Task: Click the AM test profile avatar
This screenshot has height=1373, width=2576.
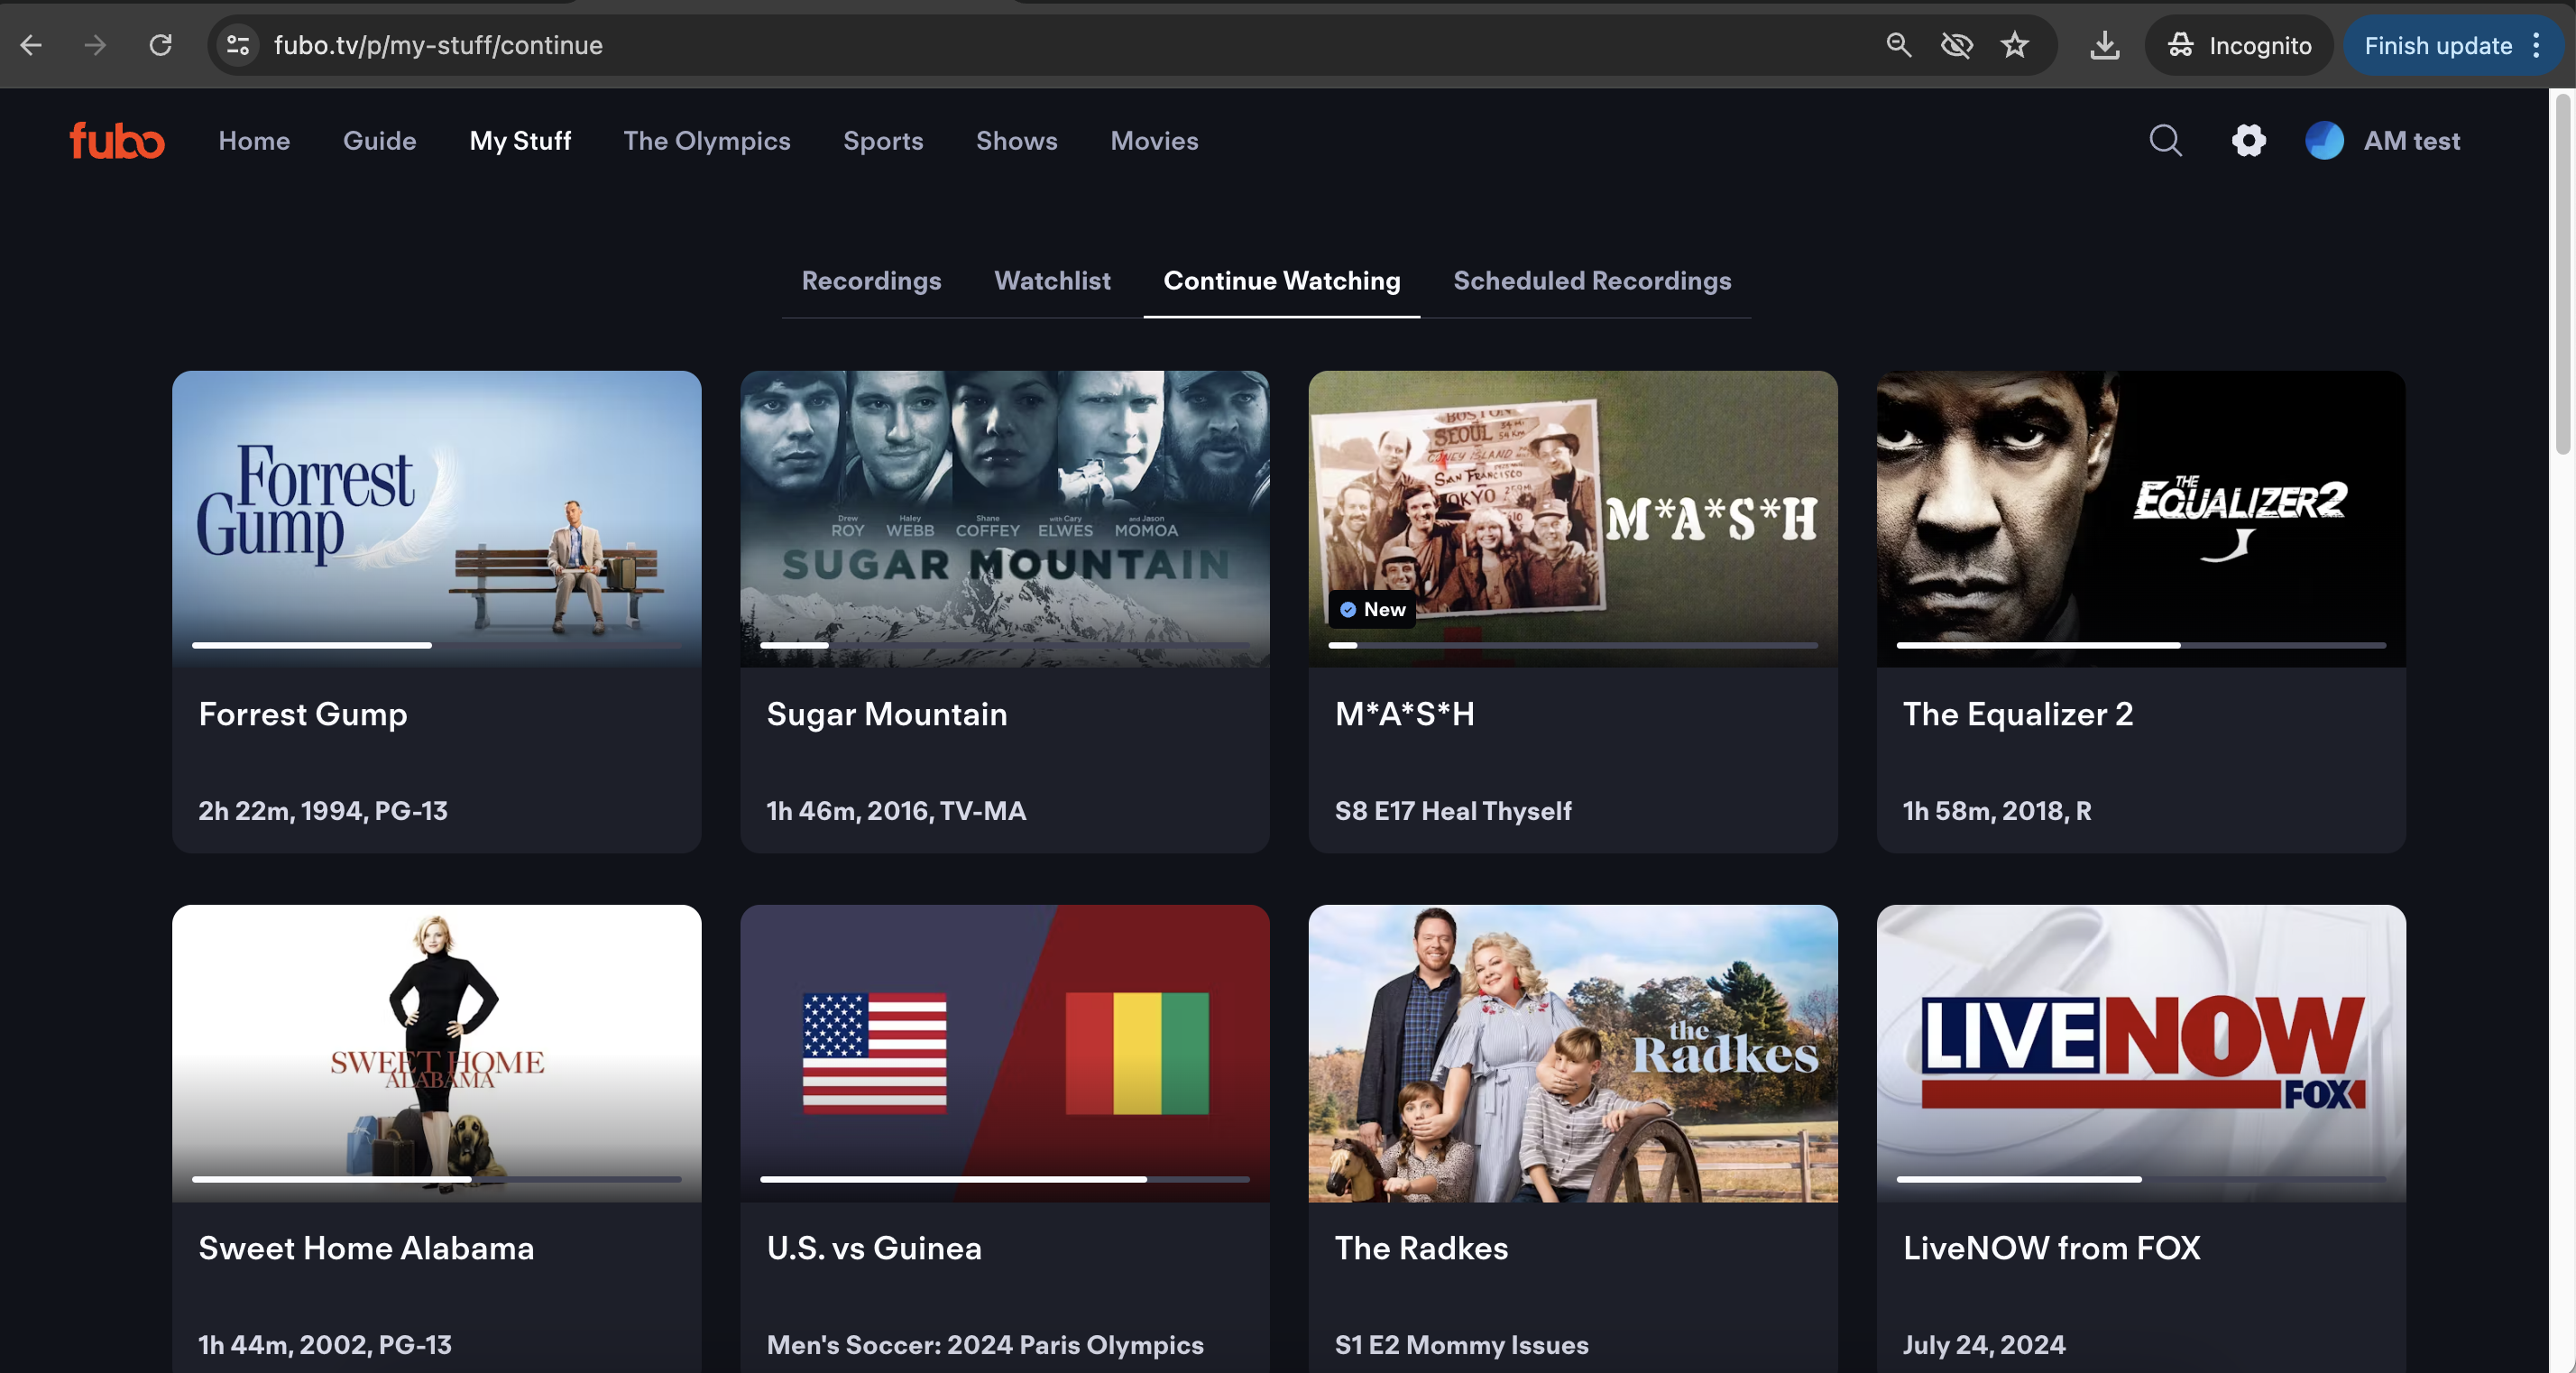Action: [2324, 141]
